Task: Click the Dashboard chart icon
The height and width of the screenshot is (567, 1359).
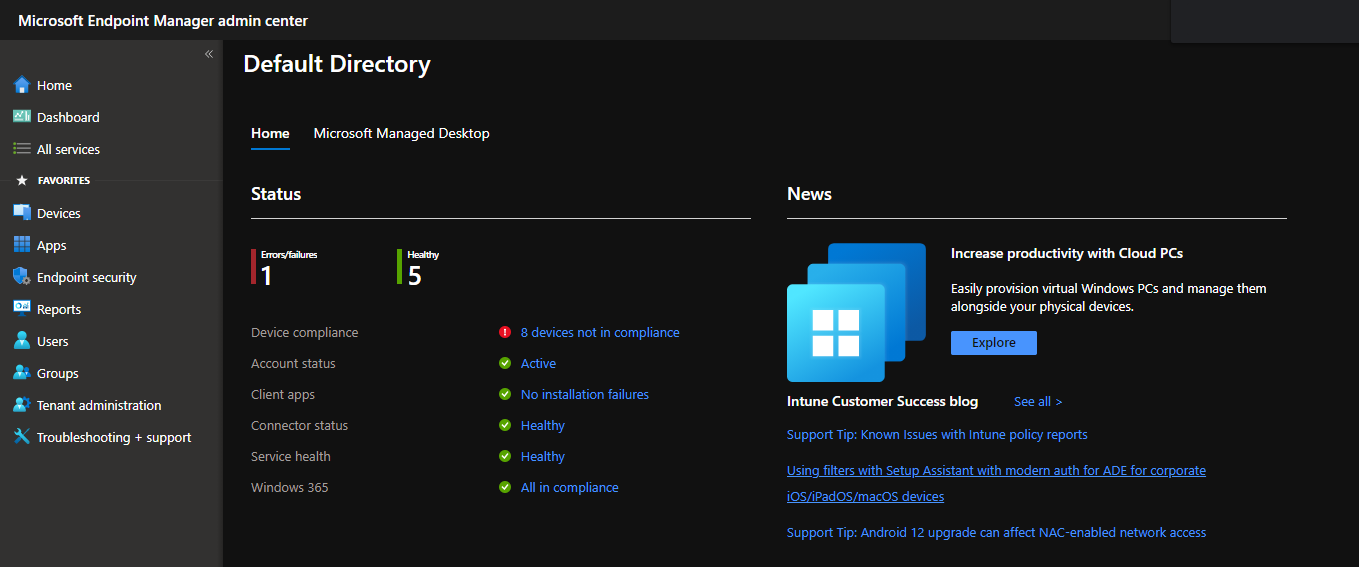Action: 22,117
